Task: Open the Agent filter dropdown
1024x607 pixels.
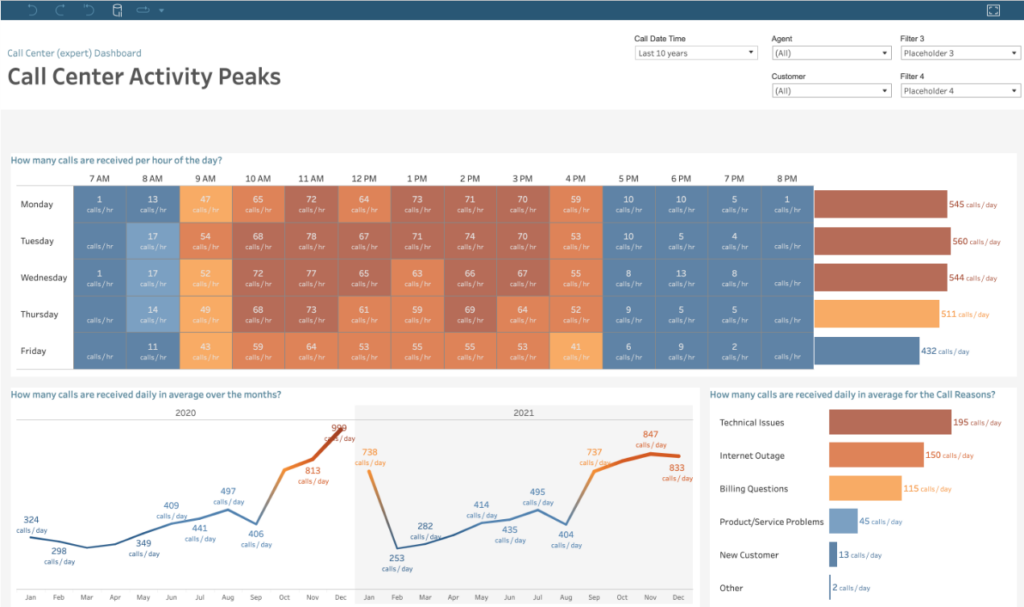Action: [884, 52]
